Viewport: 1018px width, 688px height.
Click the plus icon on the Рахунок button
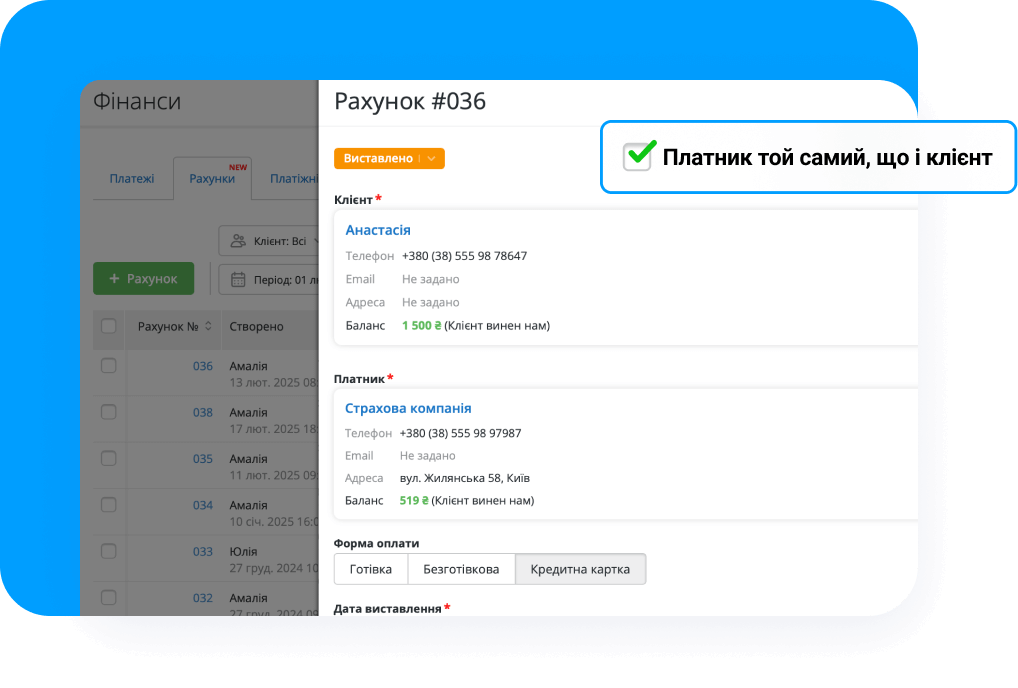[114, 279]
